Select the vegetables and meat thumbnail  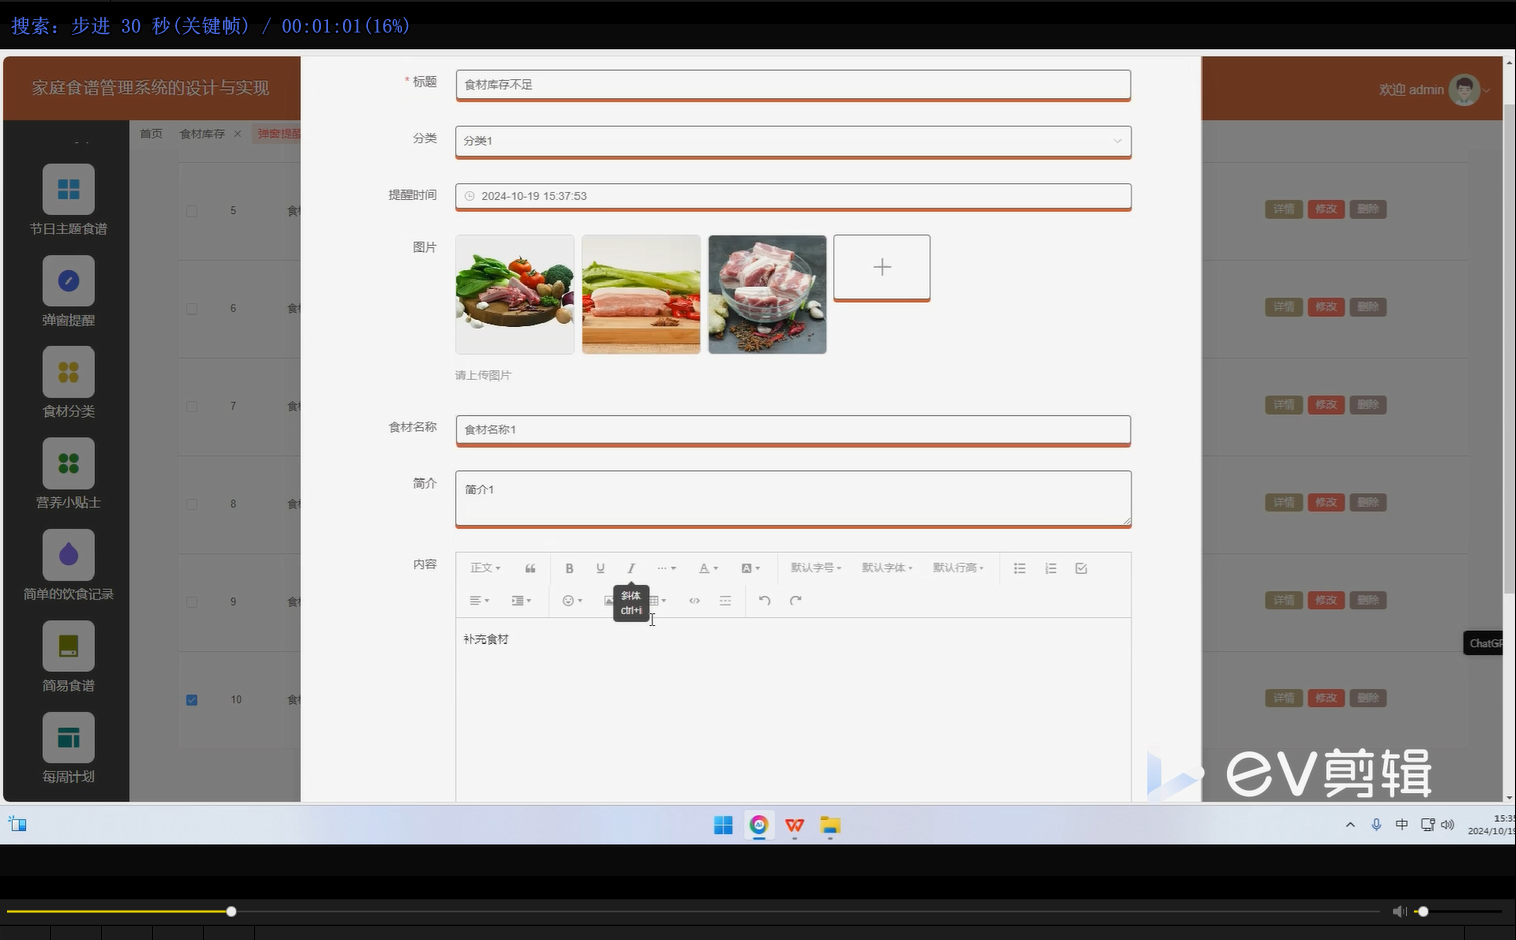point(515,294)
